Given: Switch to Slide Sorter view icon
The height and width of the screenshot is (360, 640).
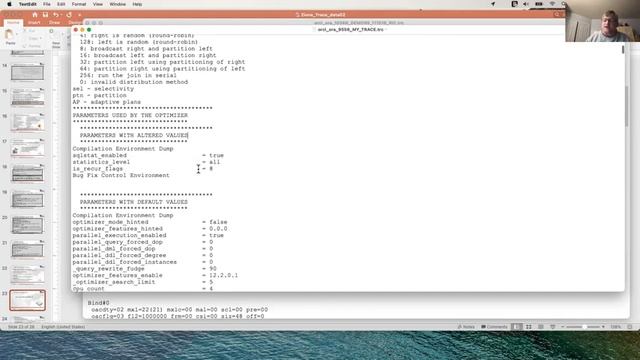Looking at the screenshot, I should tap(529, 327).
